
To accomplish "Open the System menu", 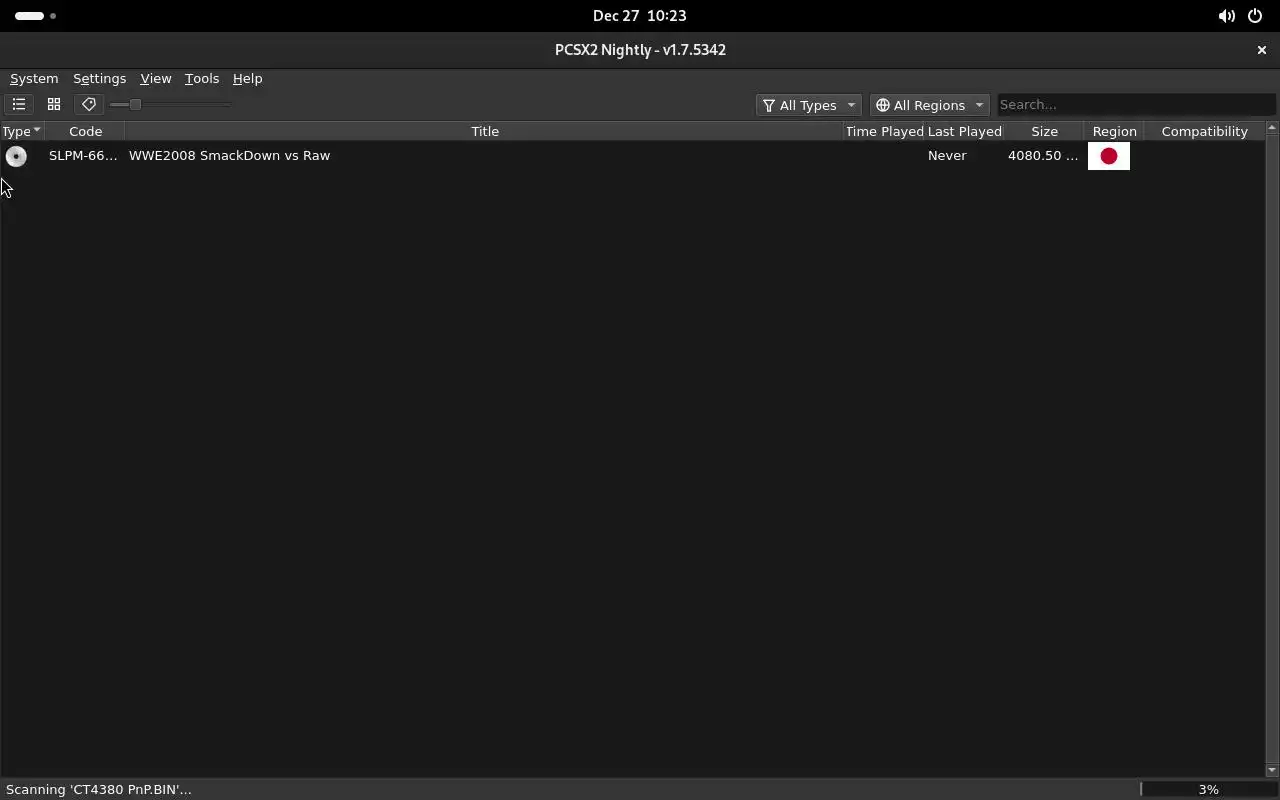I will pos(34,78).
